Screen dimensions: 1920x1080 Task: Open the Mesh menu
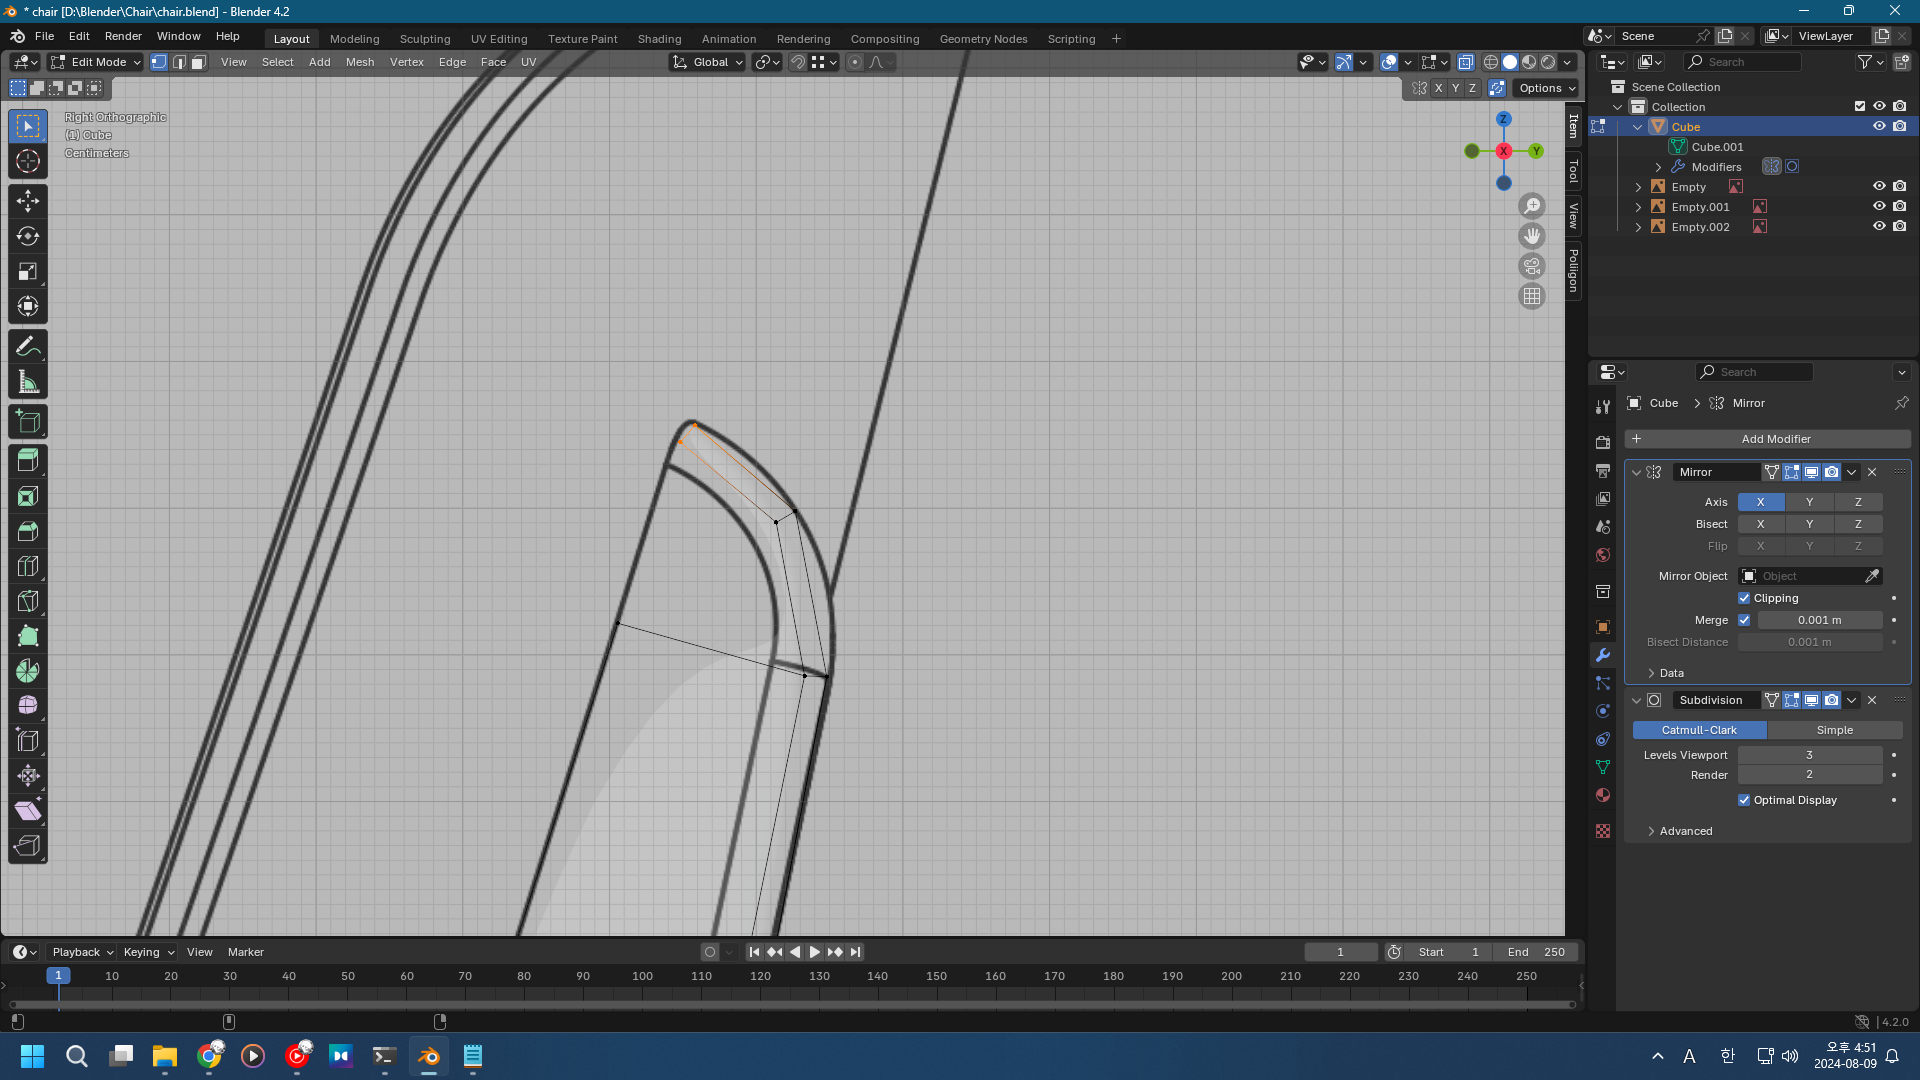pos(360,62)
